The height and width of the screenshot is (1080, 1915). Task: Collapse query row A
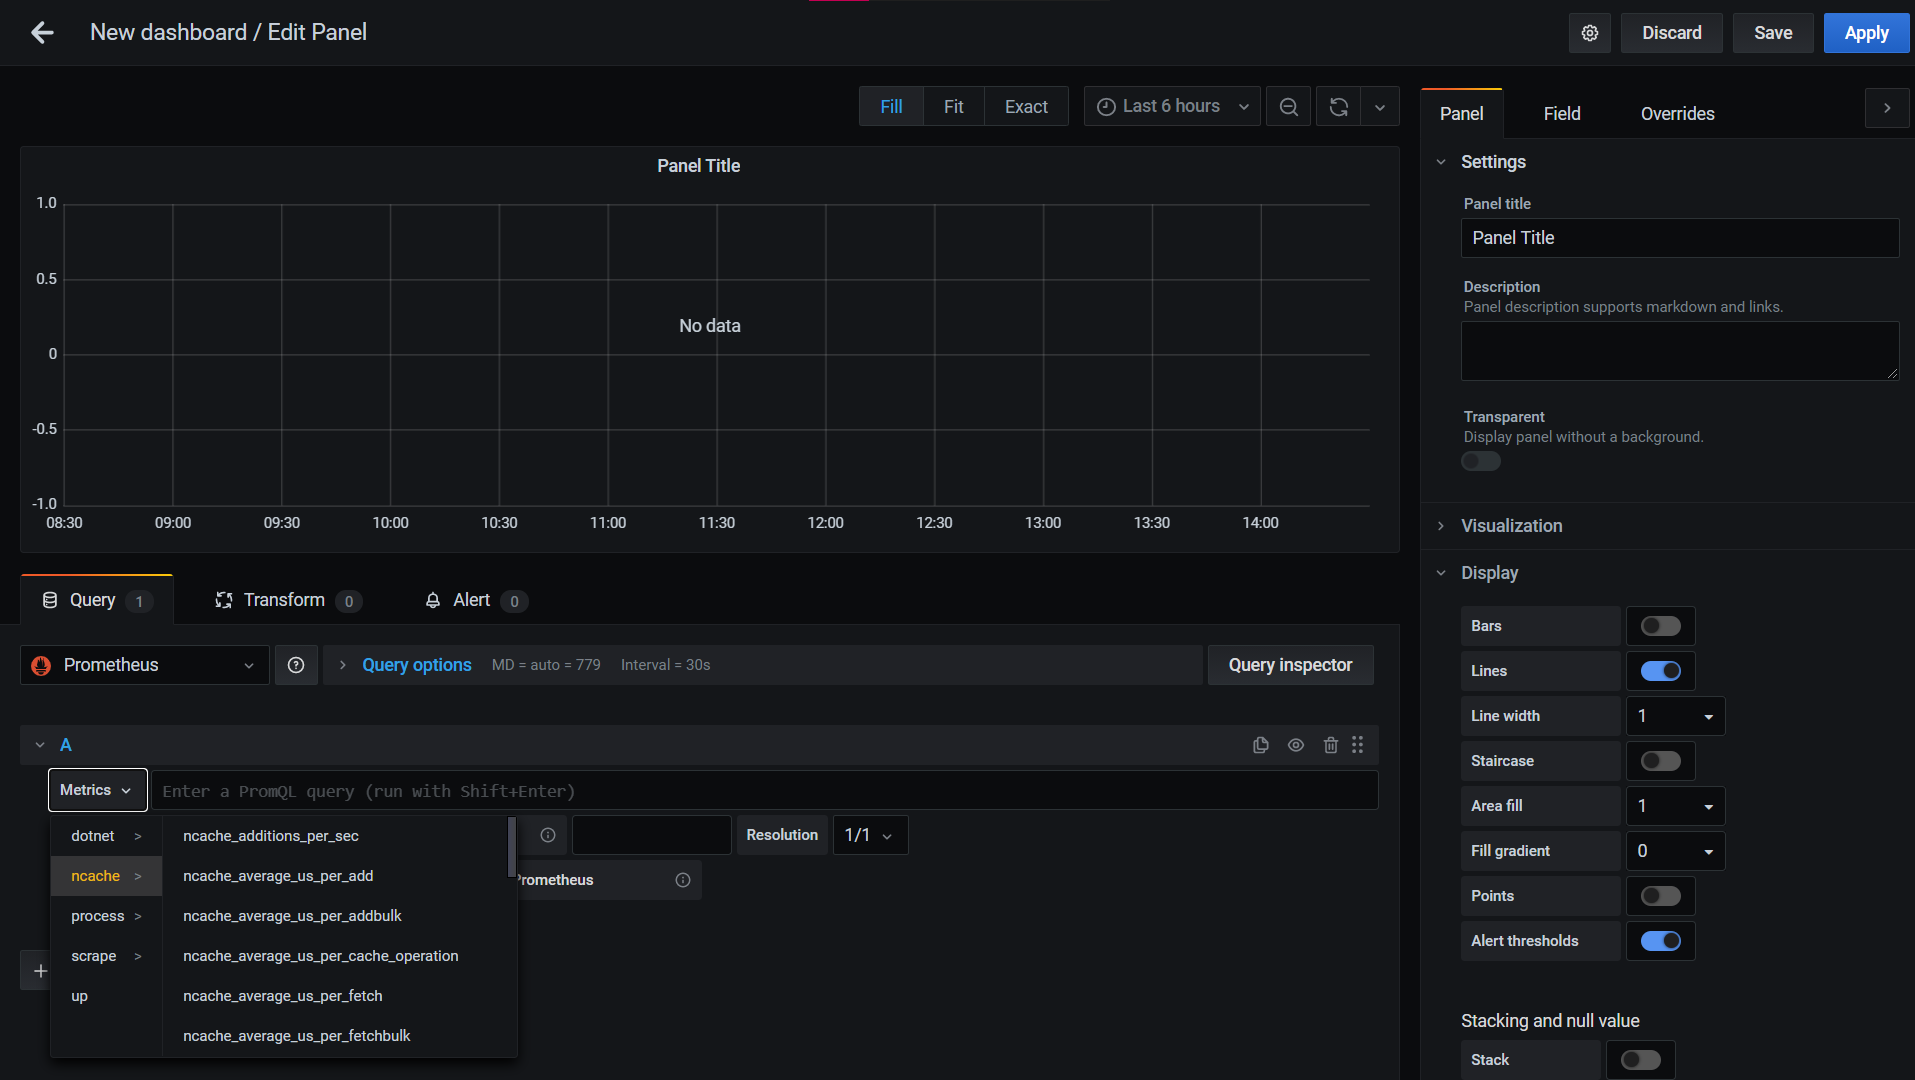click(40, 745)
